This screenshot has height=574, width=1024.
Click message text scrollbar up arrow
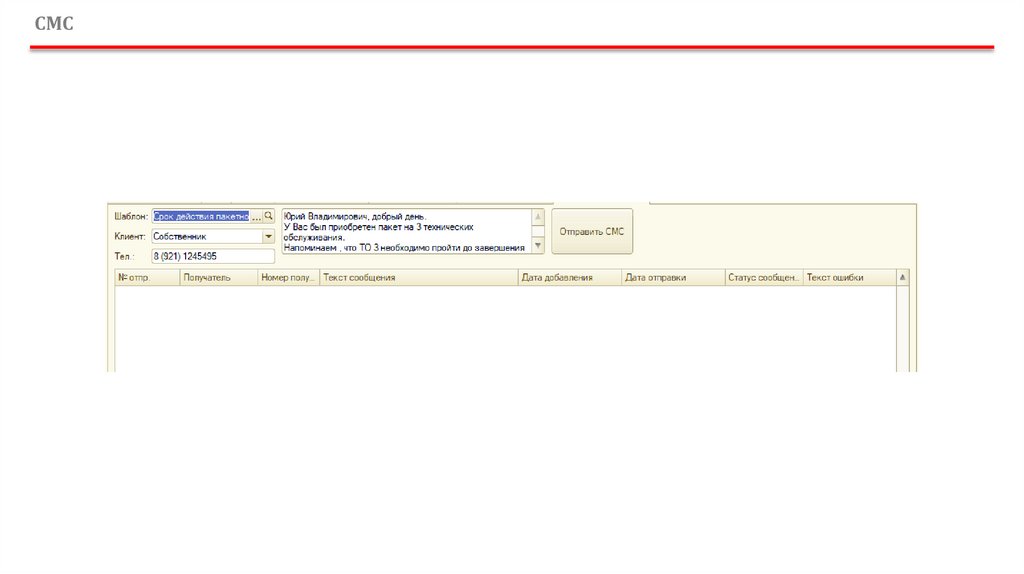[538, 216]
